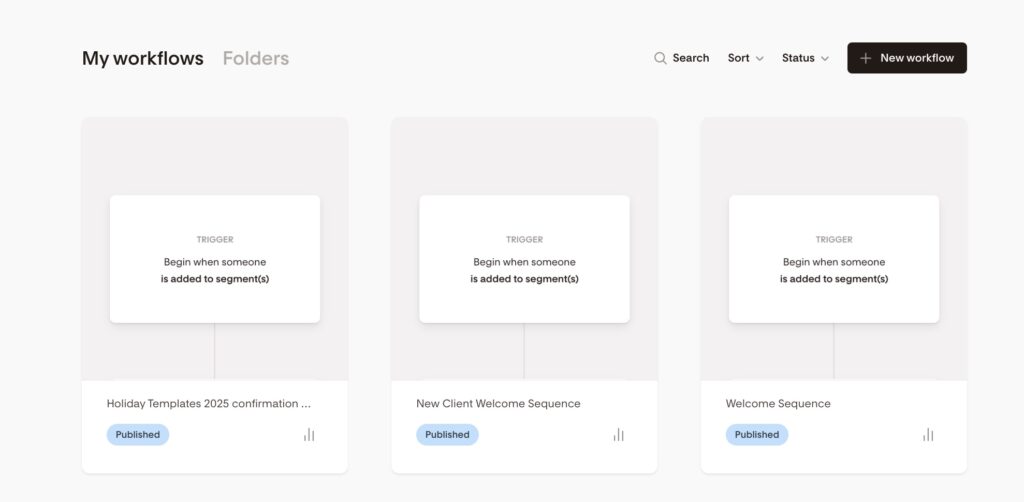
Task: View stats icon on Welcome Sequence card
Action: [928, 435]
